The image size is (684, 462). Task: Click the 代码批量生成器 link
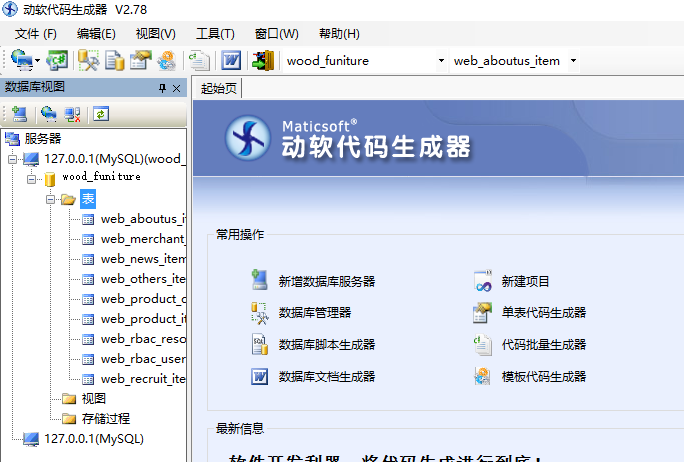point(544,345)
